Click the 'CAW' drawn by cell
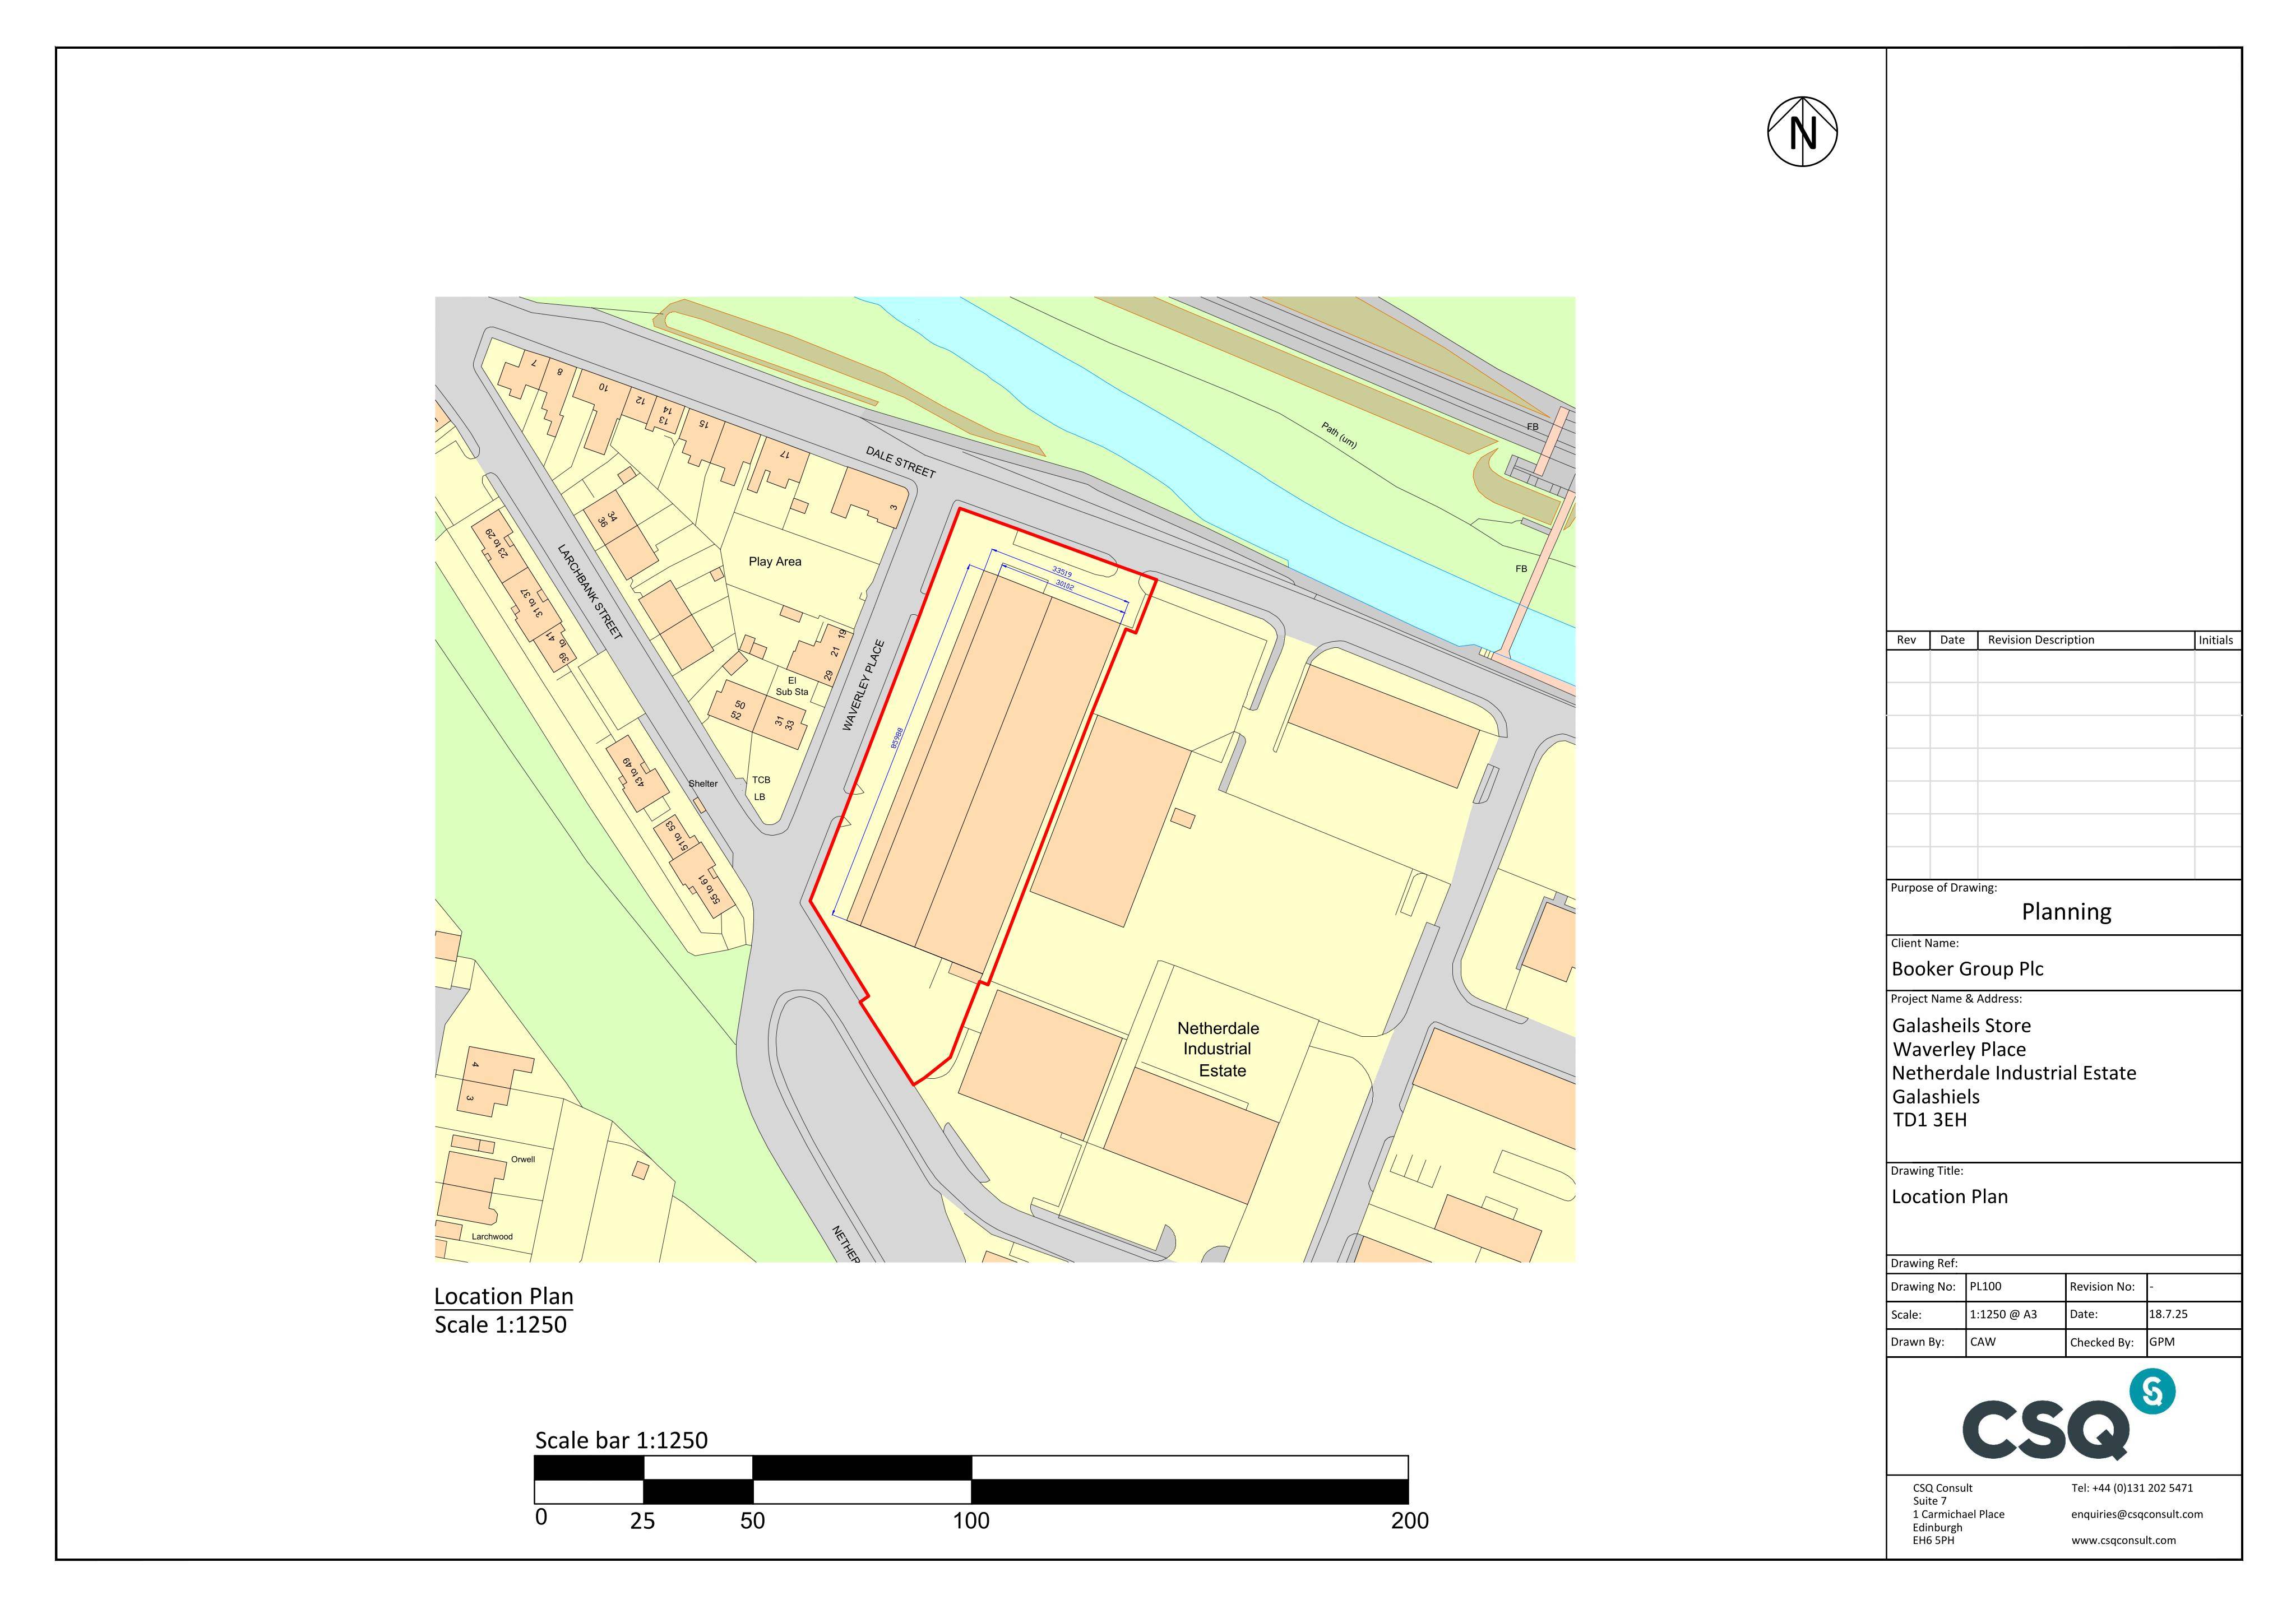 pyautogui.click(x=2016, y=1343)
